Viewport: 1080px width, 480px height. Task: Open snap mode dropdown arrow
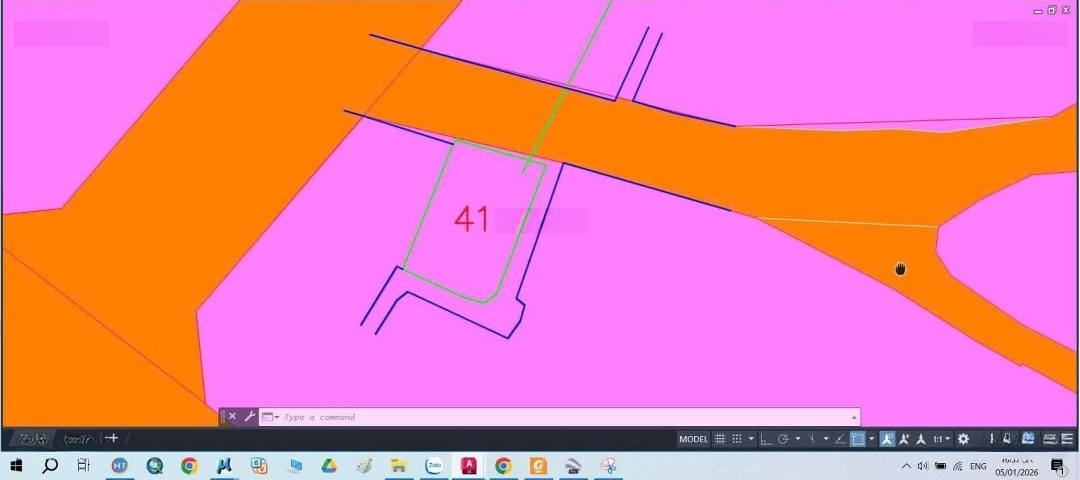[751, 439]
